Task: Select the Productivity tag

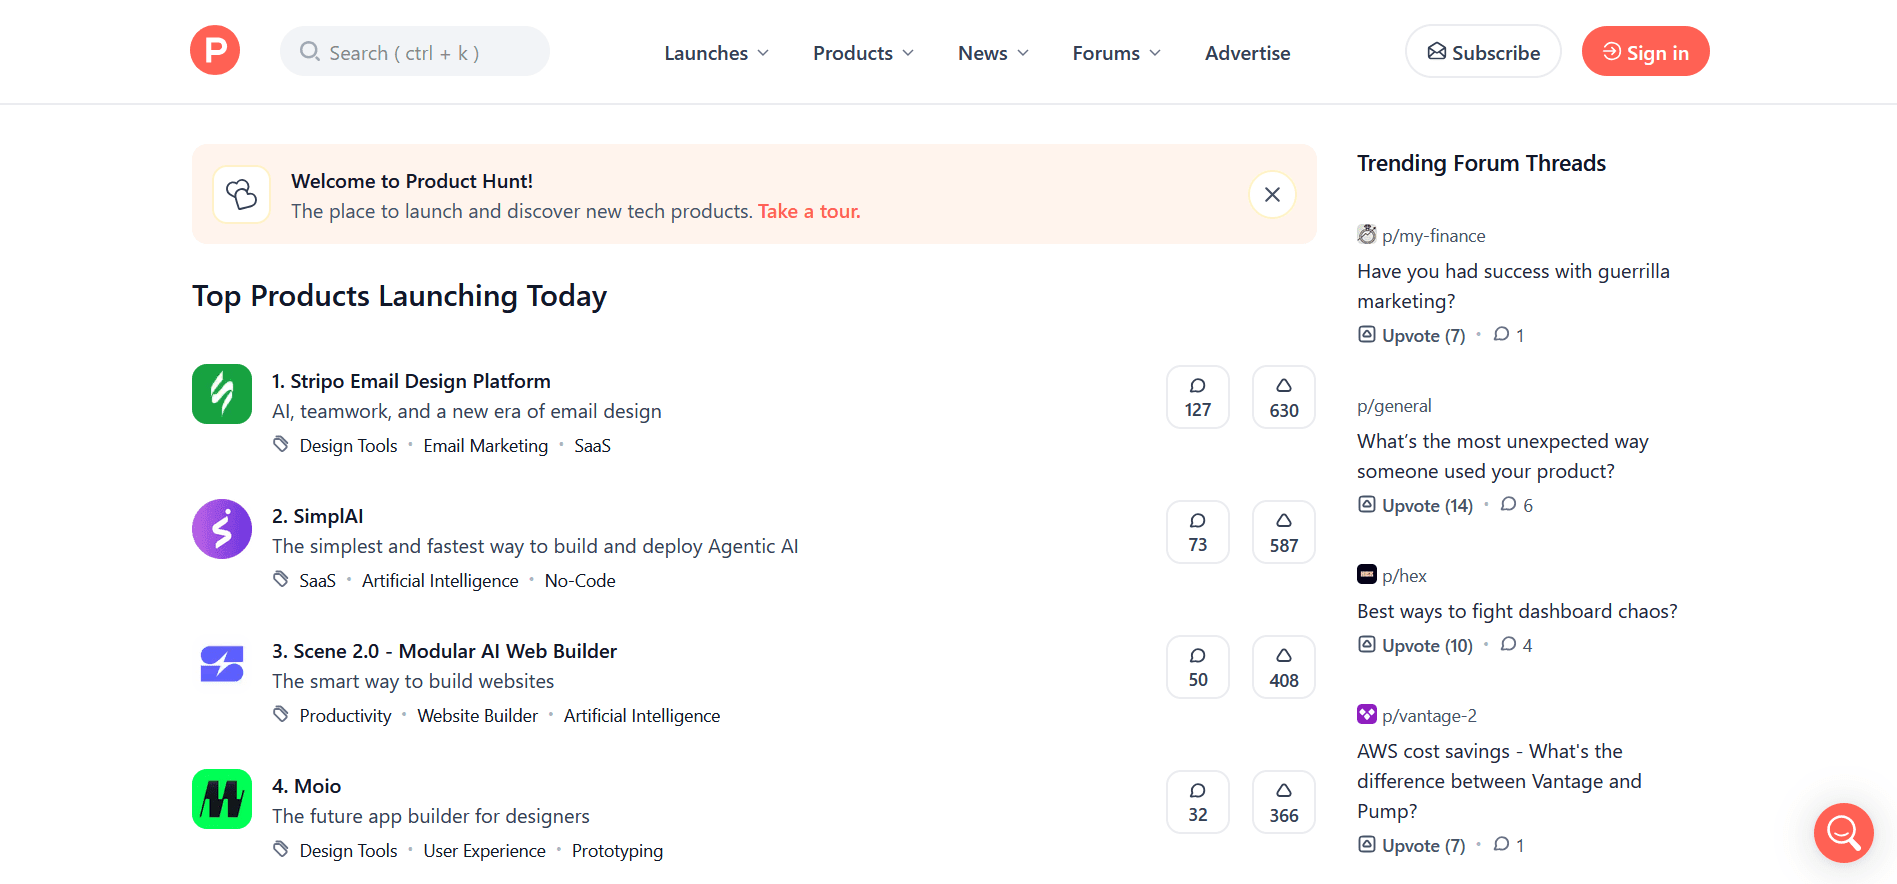Action: pos(345,716)
